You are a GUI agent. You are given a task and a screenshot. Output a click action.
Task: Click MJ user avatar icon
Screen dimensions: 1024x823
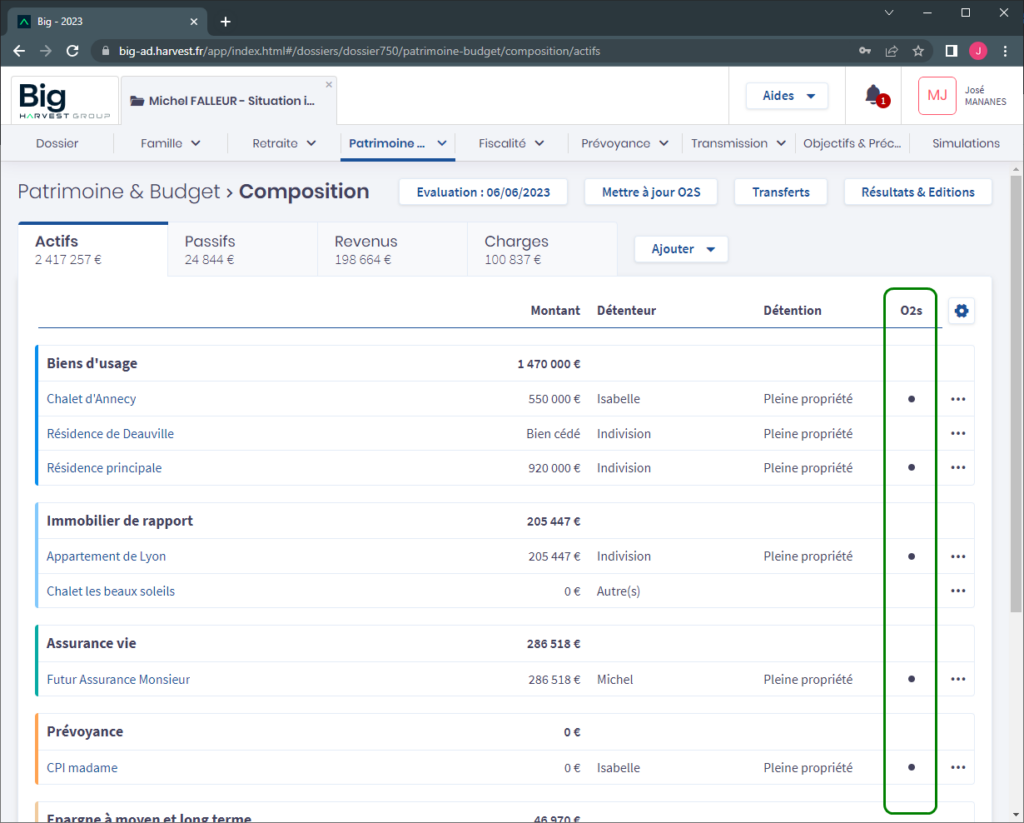(937, 96)
